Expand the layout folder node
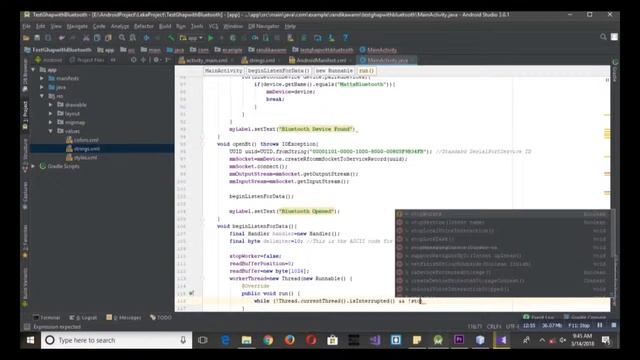 [x=51, y=114]
